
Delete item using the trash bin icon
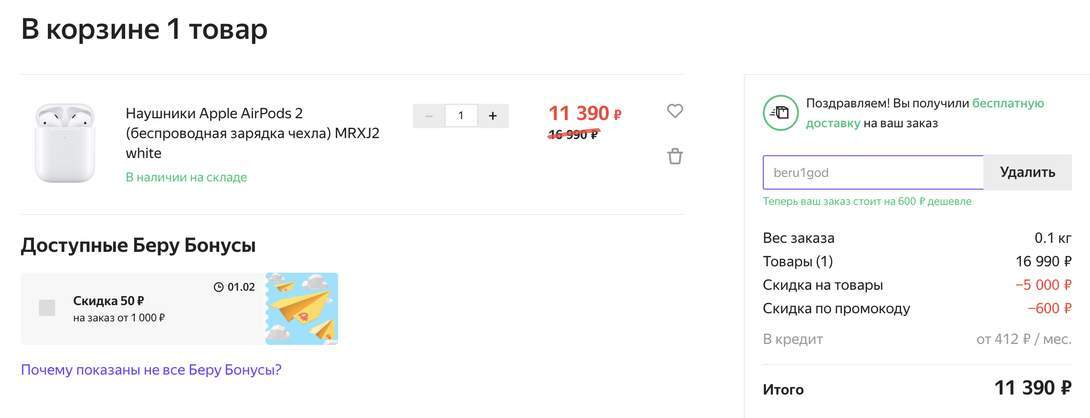click(x=674, y=156)
